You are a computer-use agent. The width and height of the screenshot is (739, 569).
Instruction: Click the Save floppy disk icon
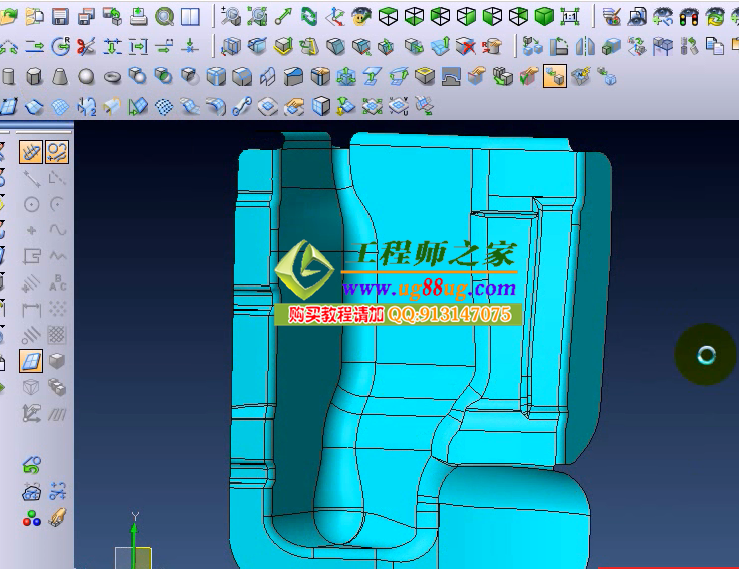tap(60, 16)
